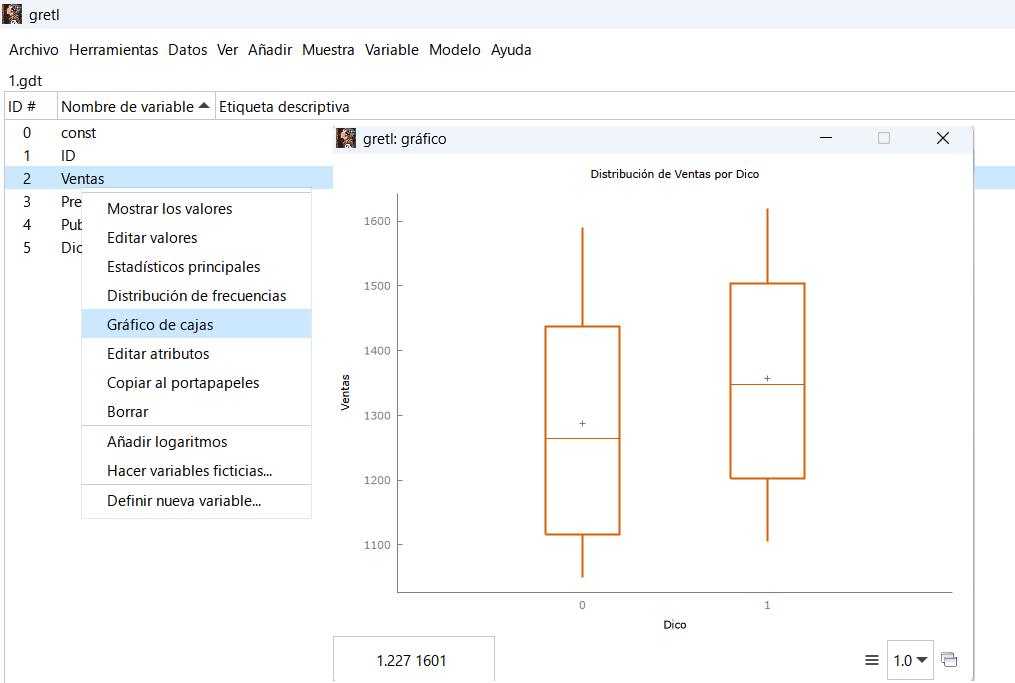The image size is (1015, 683).
Task: Select Añadir logaritmos in context menu
Action: [x=167, y=442]
